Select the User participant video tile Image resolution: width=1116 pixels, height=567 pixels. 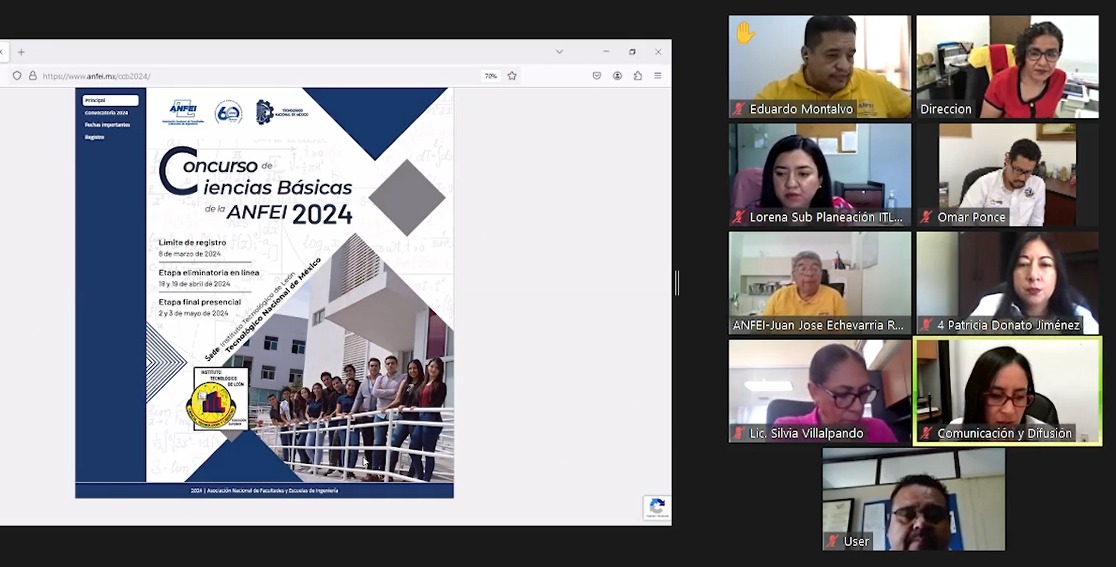point(914,499)
